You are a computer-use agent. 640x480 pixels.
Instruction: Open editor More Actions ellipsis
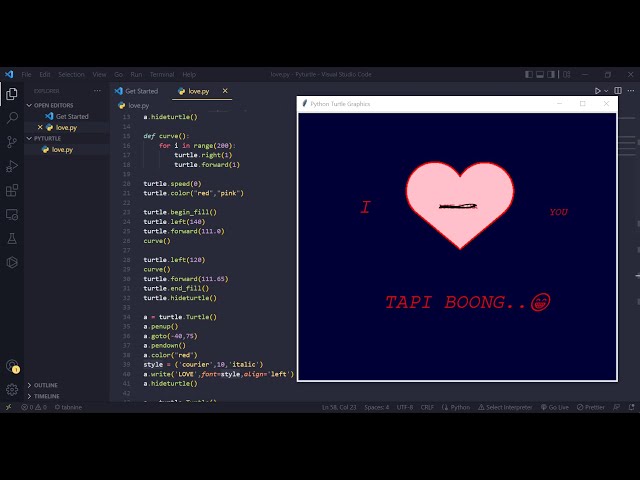(631, 91)
